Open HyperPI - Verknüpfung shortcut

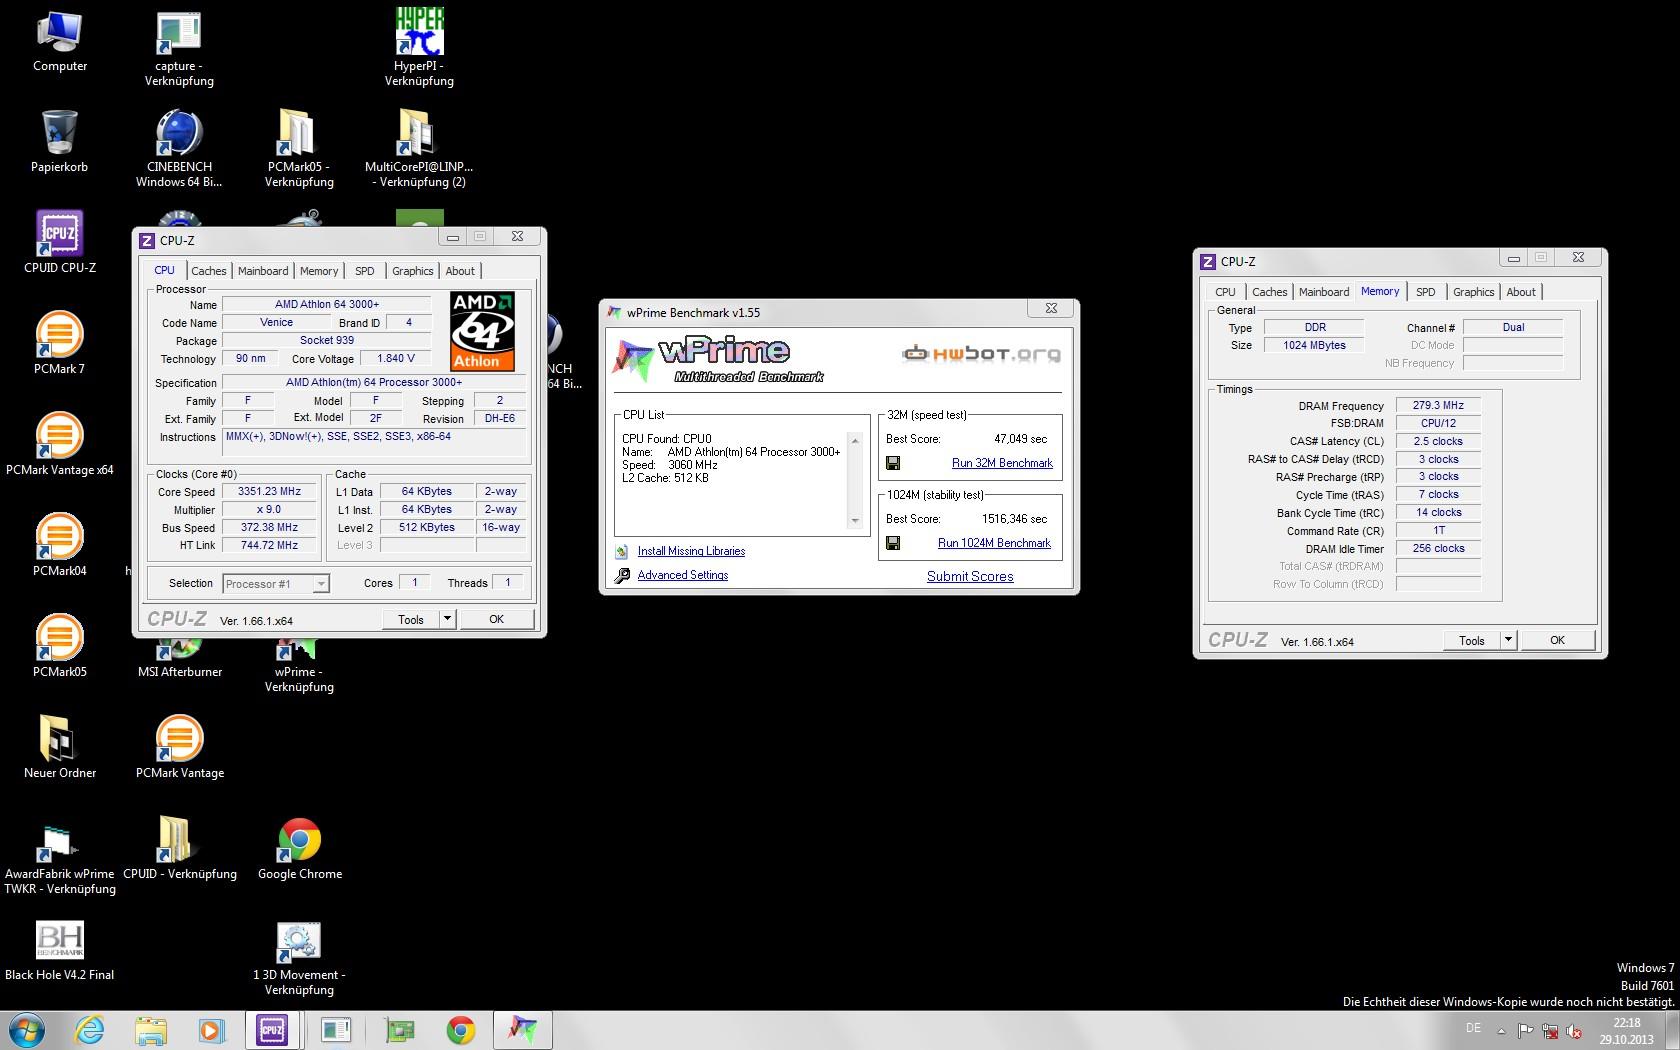coord(419,48)
